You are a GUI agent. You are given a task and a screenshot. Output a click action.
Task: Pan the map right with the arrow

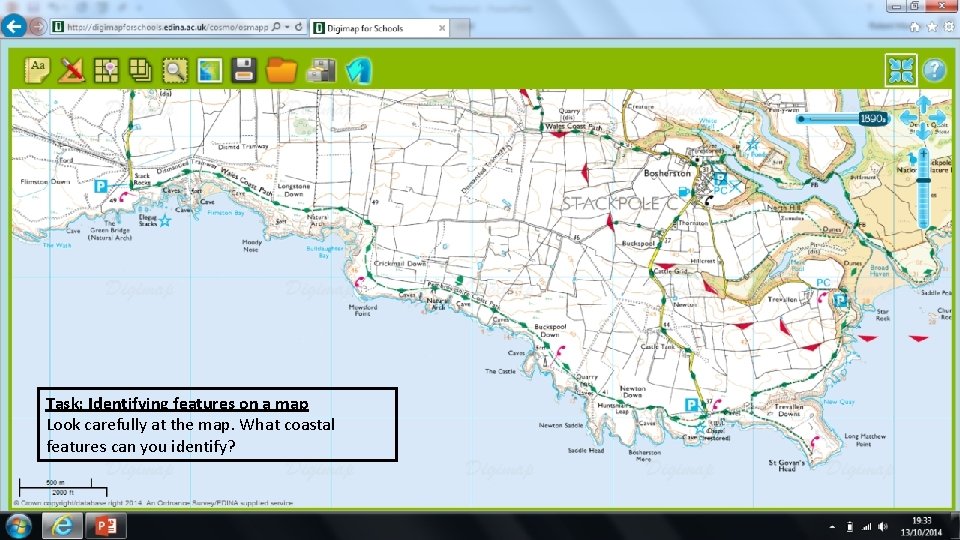pyautogui.click(x=938, y=118)
